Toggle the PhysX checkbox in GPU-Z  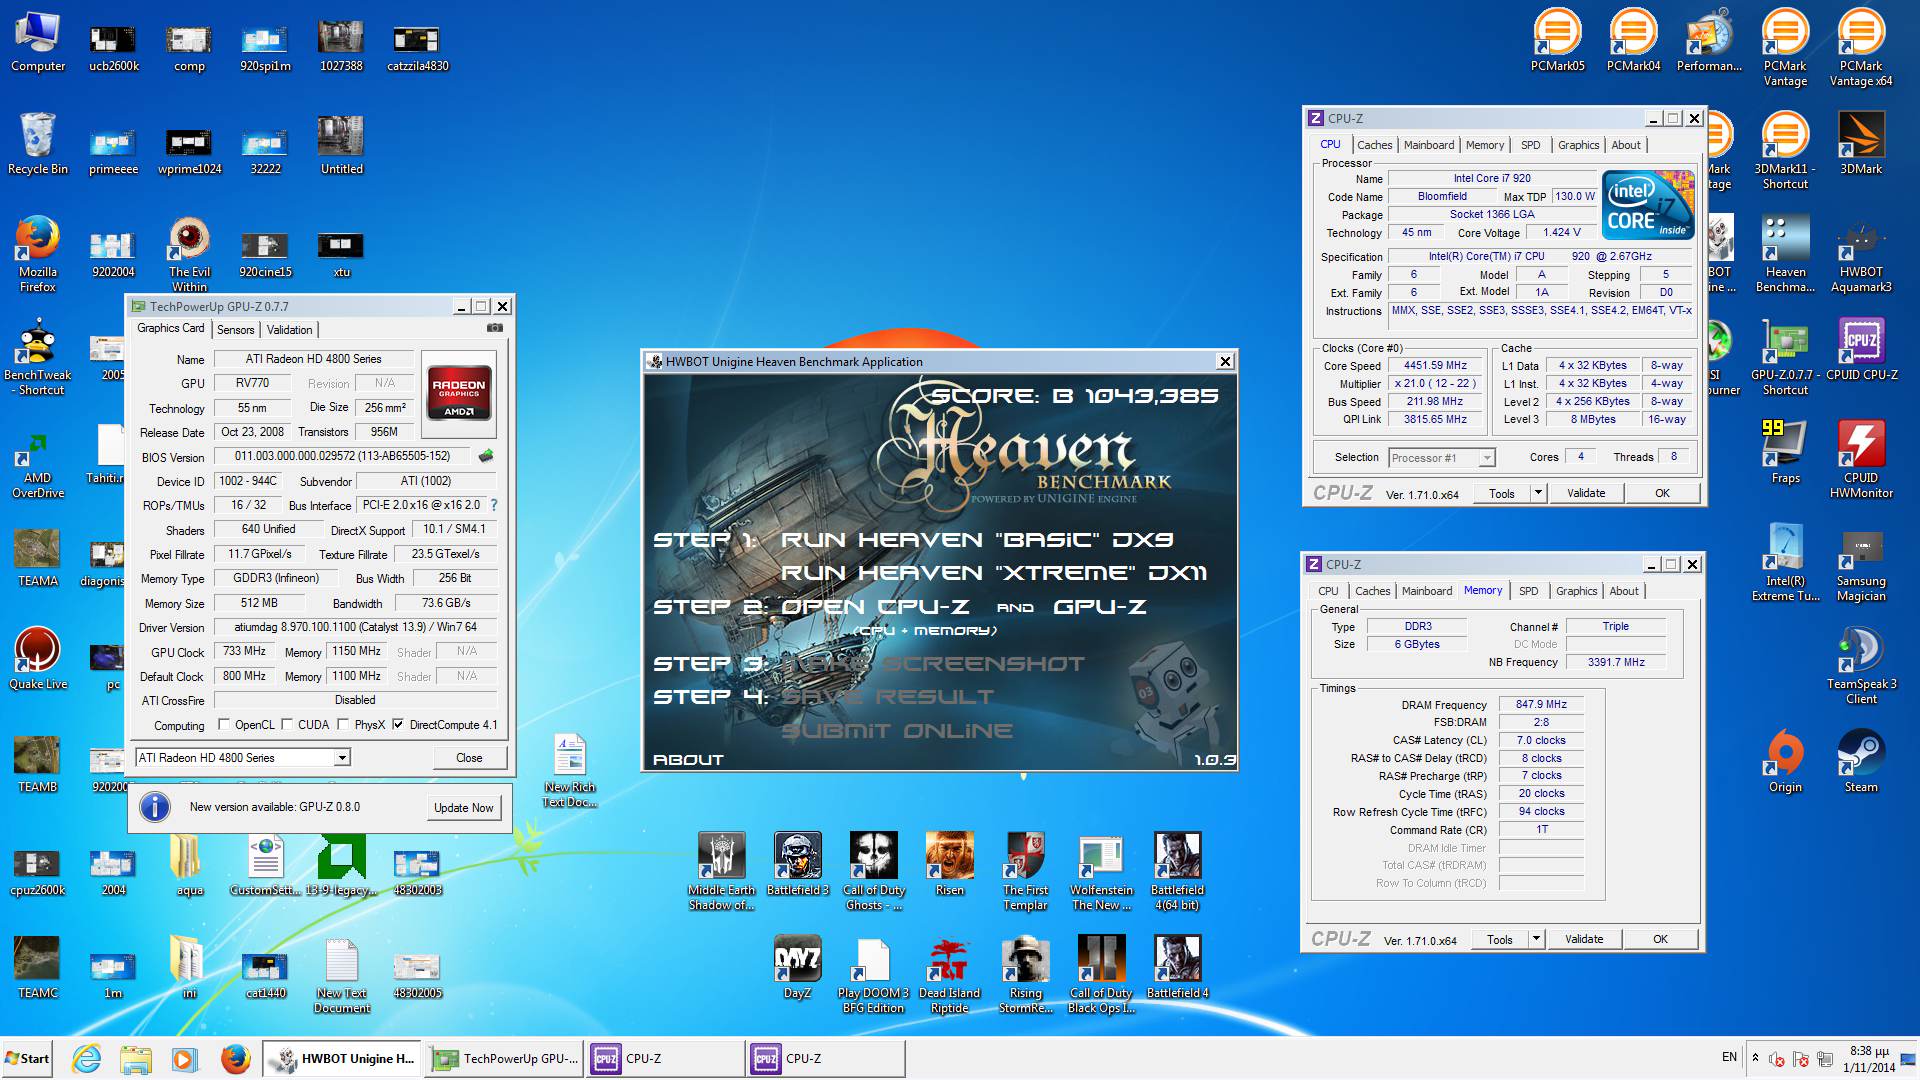(343, 725)
